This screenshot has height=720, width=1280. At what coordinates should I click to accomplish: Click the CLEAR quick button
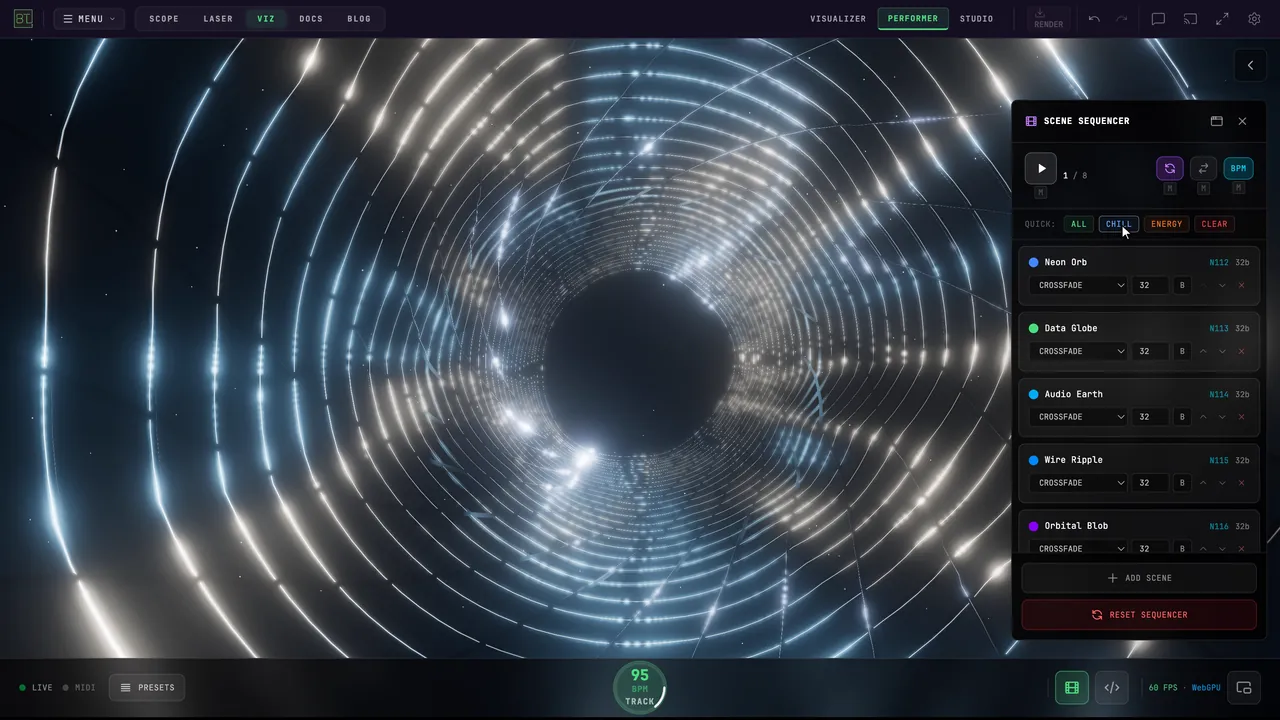coord(1214,224)
